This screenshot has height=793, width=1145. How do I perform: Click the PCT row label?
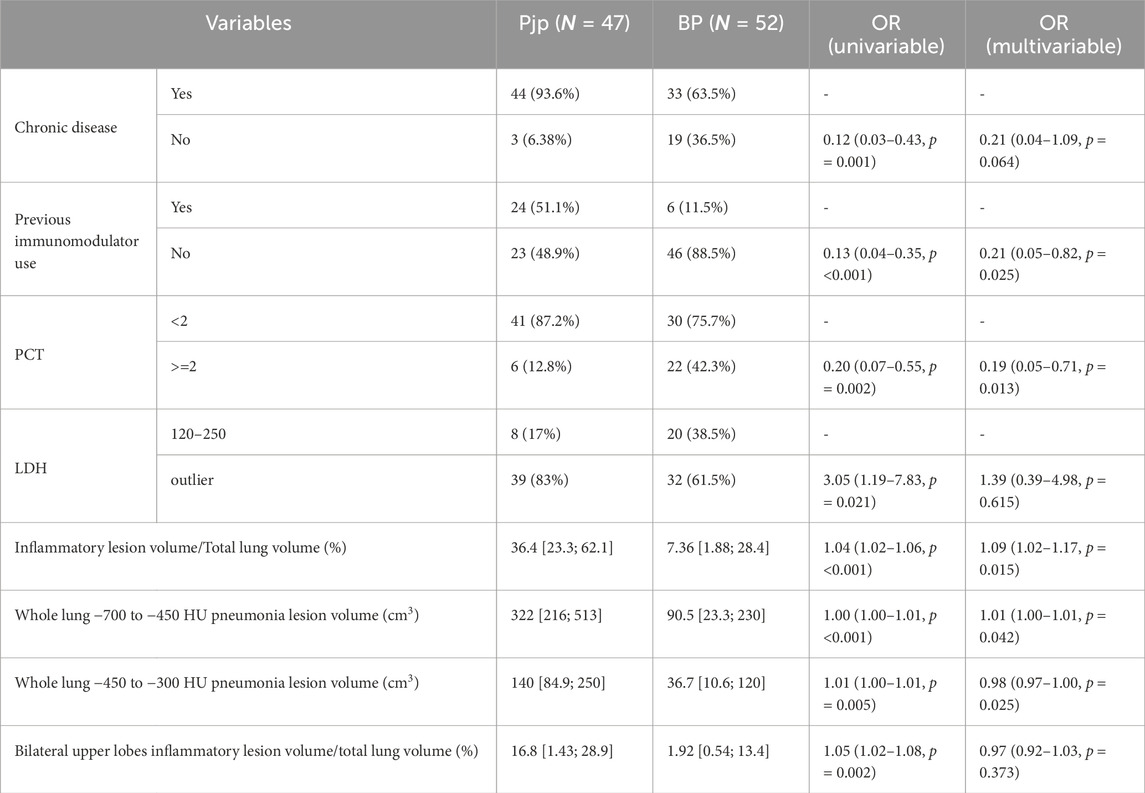click(x=30, y=352)
